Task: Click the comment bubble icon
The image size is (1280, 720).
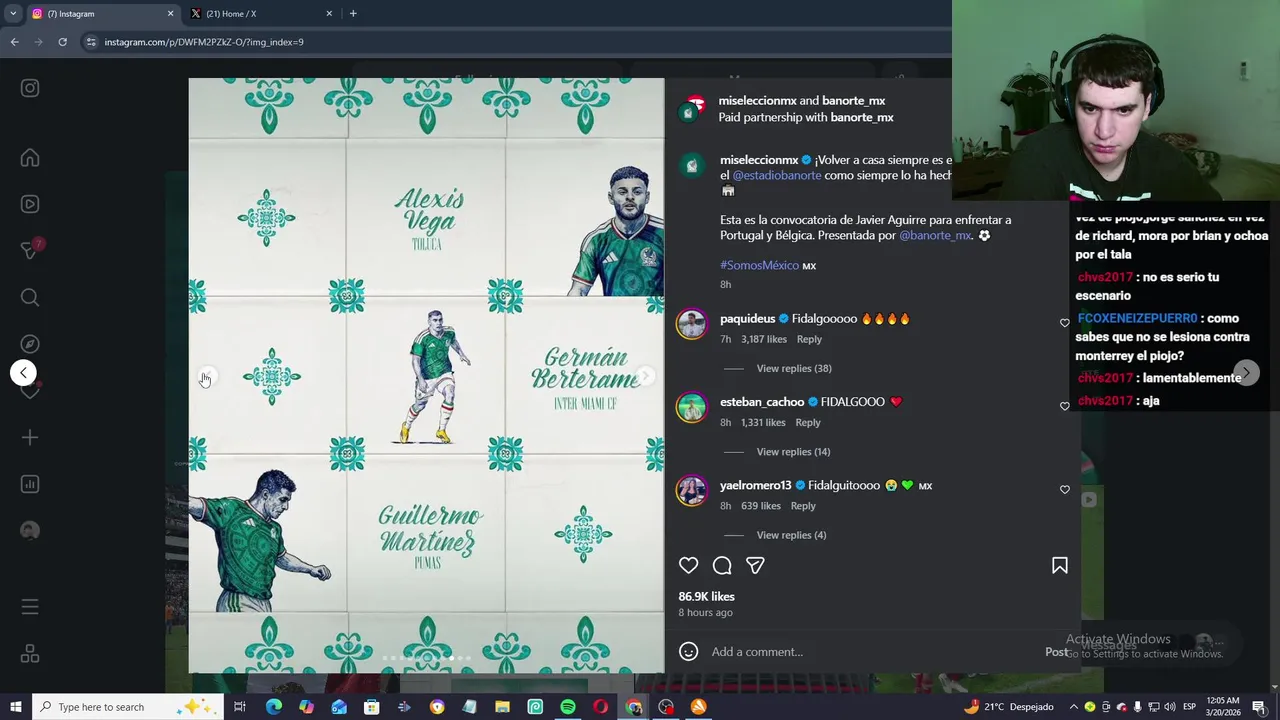Action: (x=722, y=566)
